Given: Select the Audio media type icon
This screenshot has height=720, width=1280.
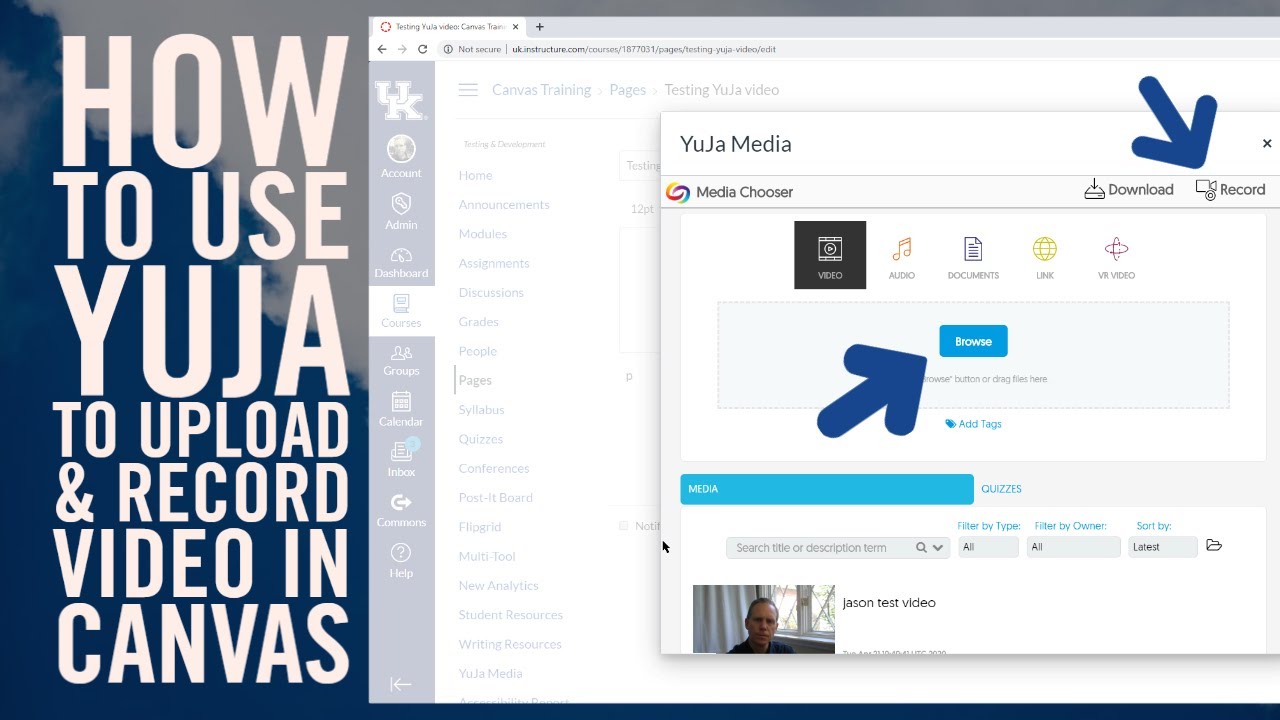Looking at the screenshot, I should (x=902, y=257).
